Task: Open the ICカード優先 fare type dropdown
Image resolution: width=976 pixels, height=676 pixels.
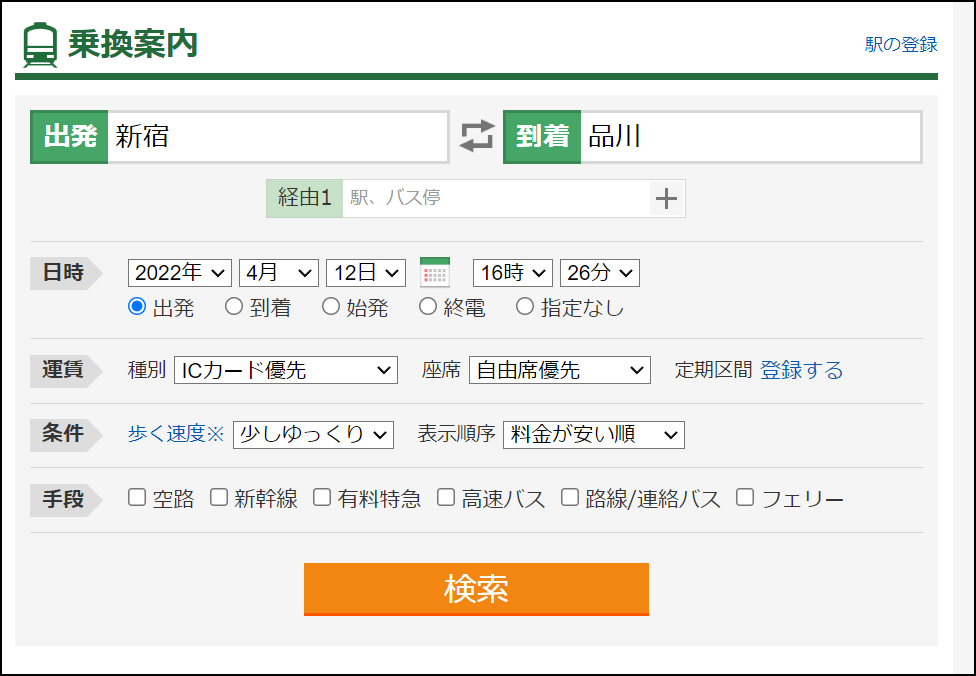Action: [x=287, y=369]
